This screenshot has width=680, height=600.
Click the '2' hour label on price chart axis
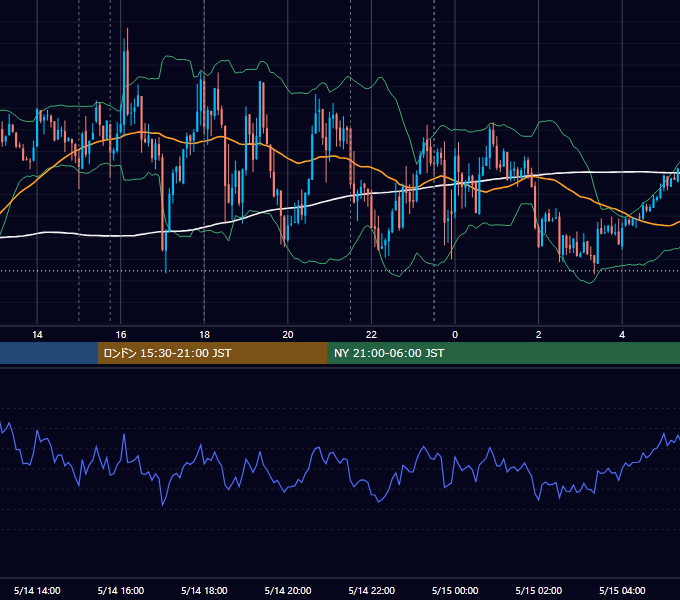539,335
